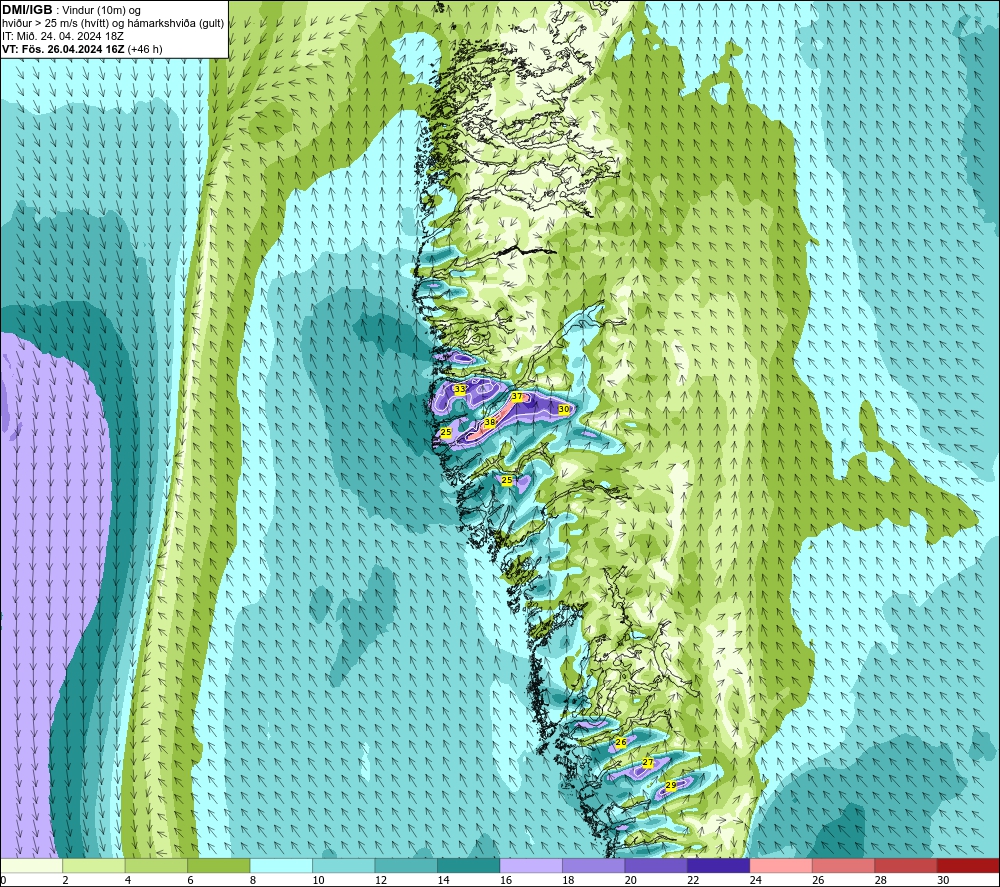Click the scale tick number 24
1000x887 pixels.
click(x=756, y=880)
